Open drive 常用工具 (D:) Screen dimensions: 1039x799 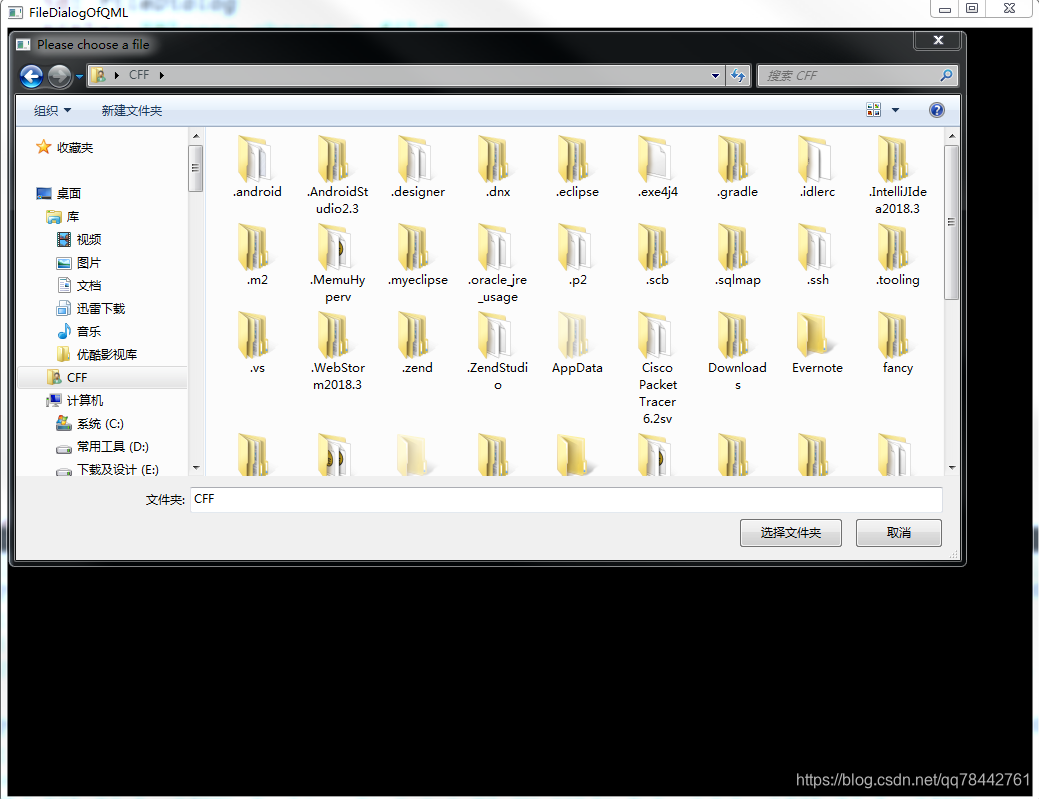coord(103,447)
